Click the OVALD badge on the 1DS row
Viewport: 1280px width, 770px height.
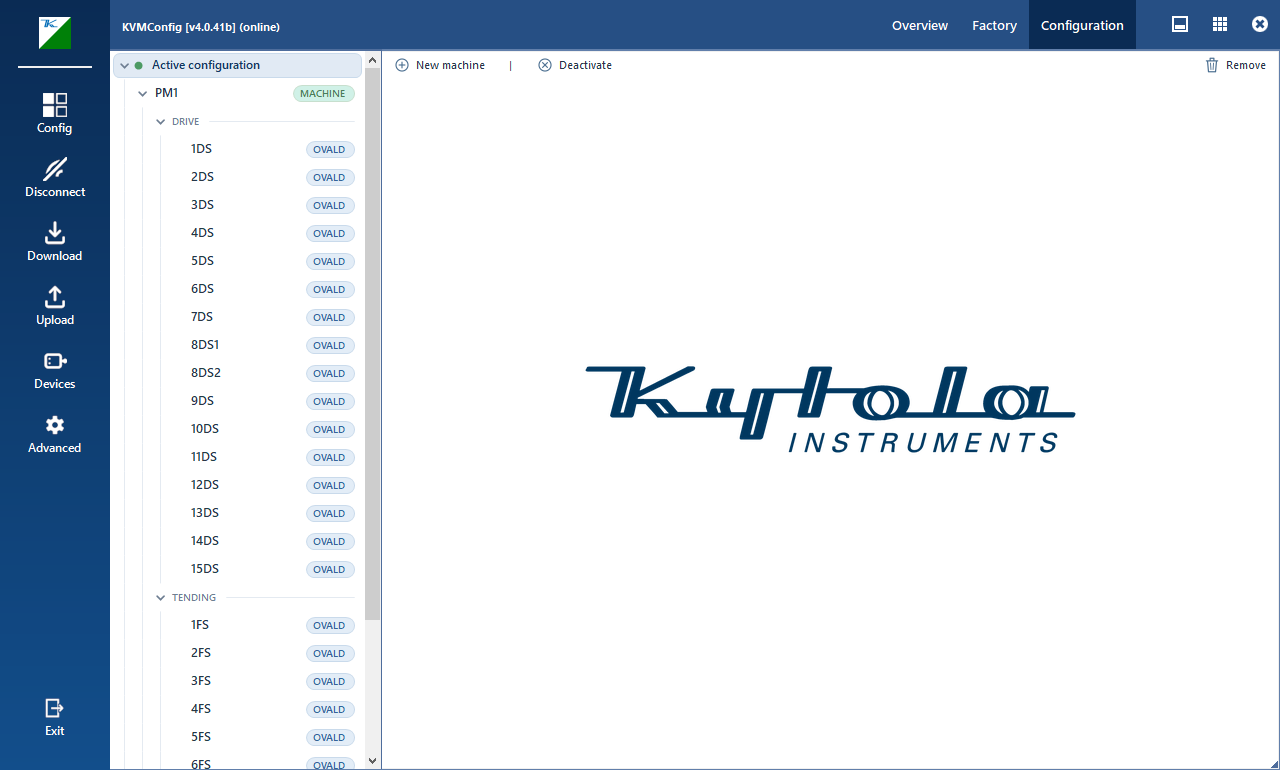330,150
